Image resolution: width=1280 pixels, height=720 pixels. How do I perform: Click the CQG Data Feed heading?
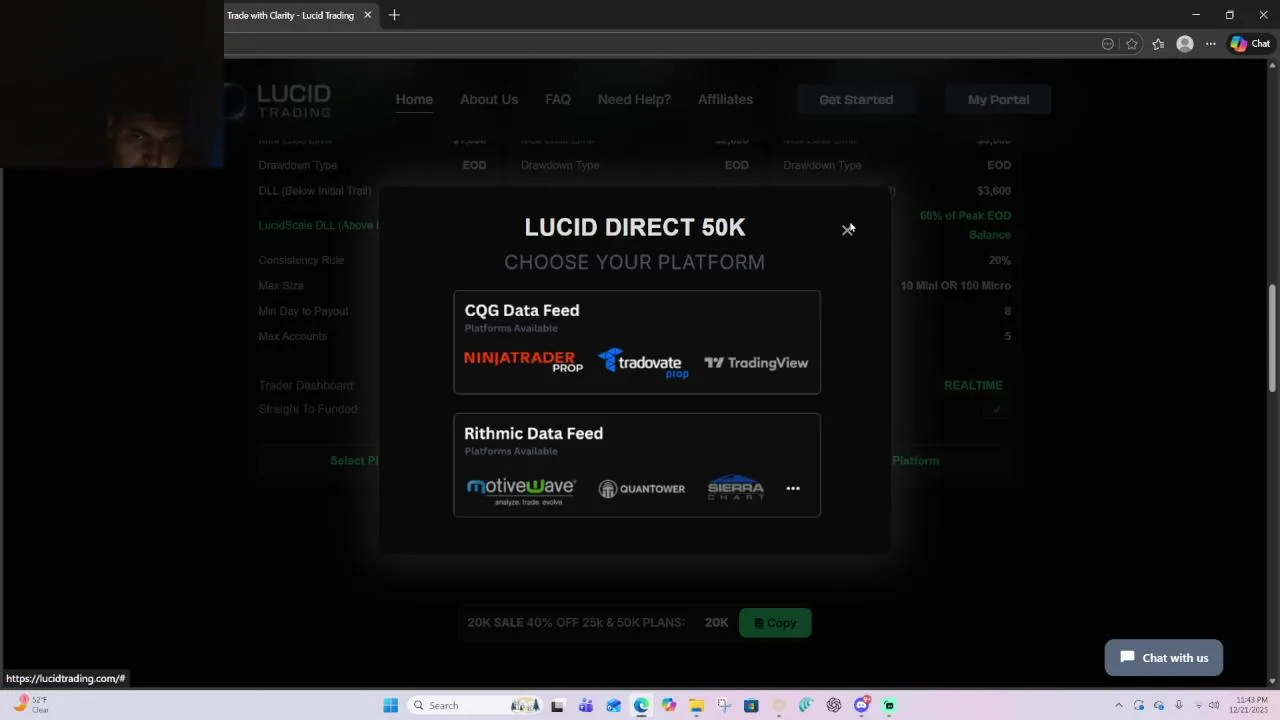click(522, 310)
